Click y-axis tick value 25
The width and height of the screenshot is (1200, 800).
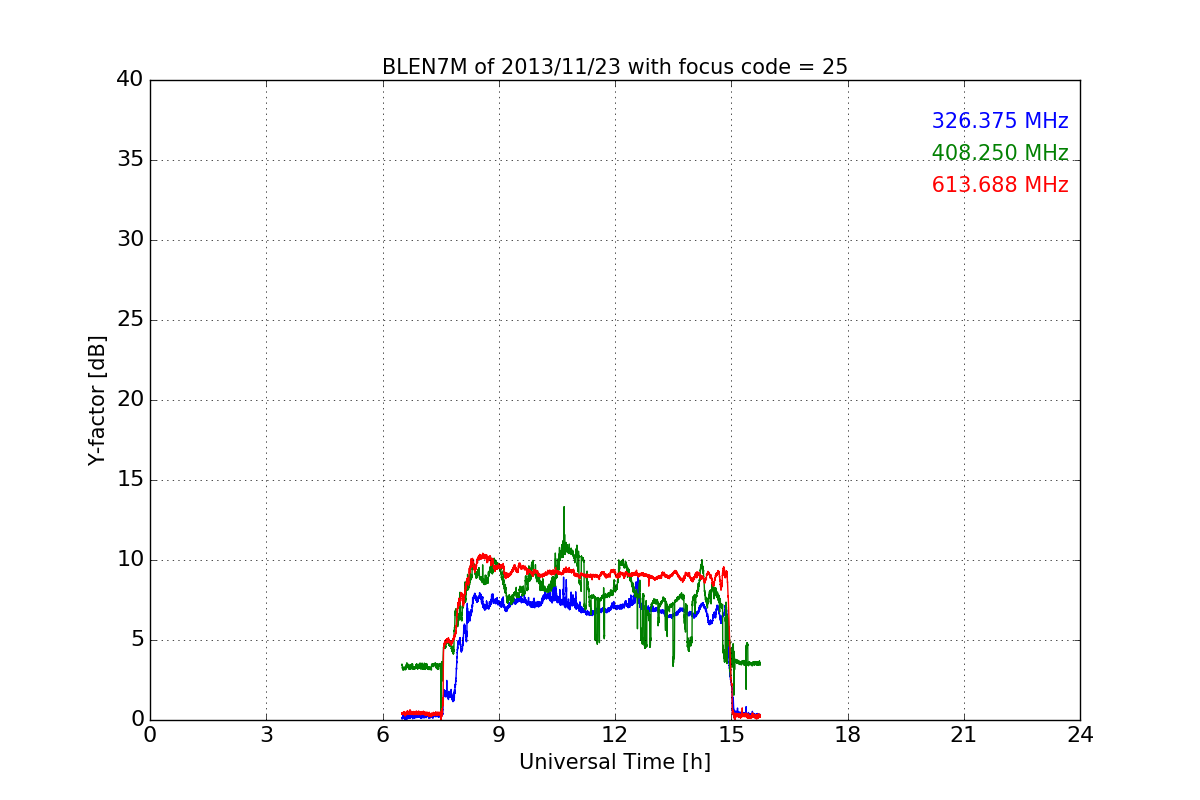click(130, 320)
